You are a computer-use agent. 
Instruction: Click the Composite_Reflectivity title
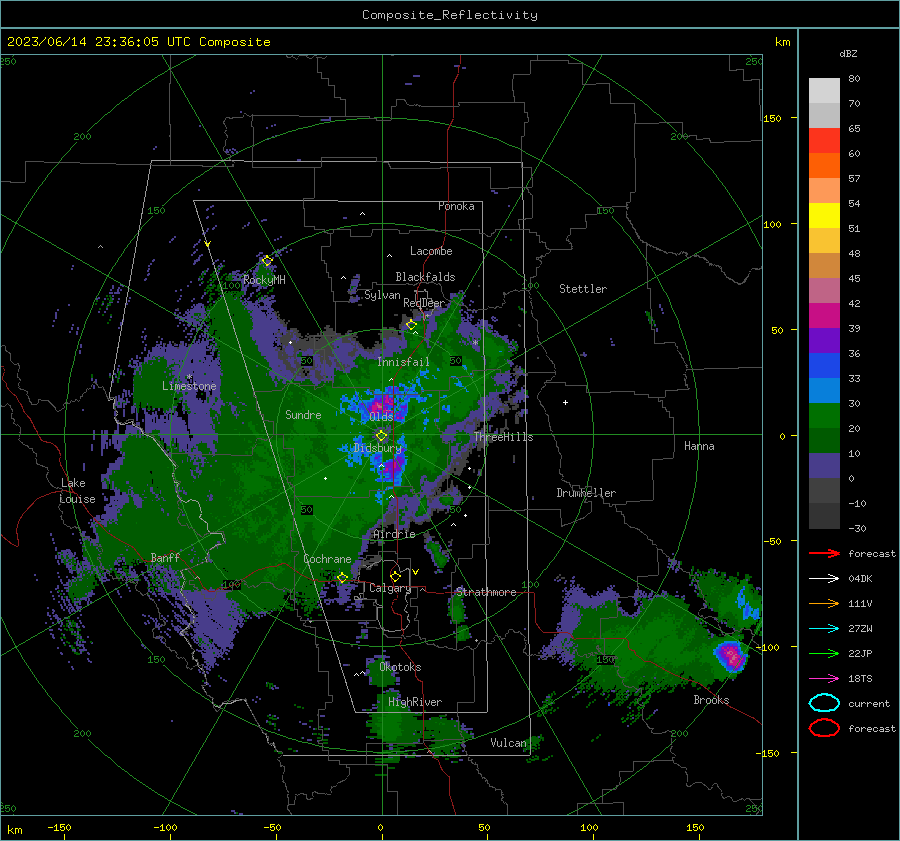450,15
